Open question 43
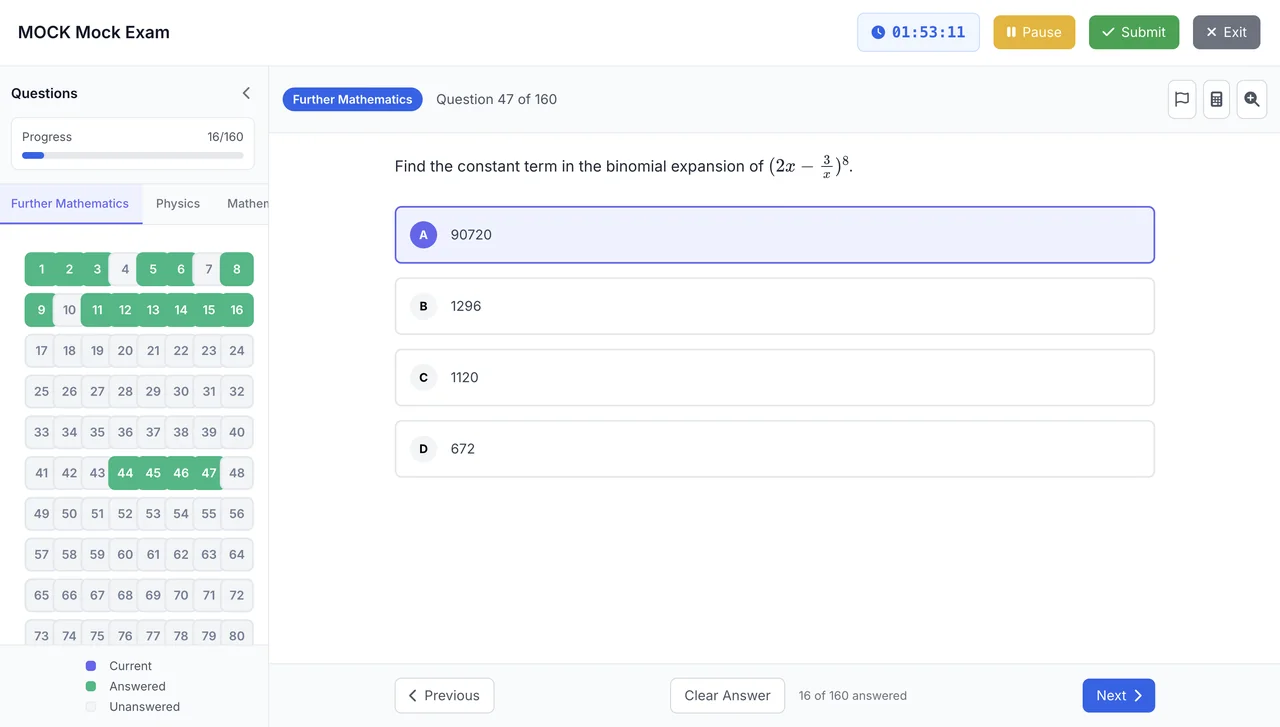 tap(97, 473)
